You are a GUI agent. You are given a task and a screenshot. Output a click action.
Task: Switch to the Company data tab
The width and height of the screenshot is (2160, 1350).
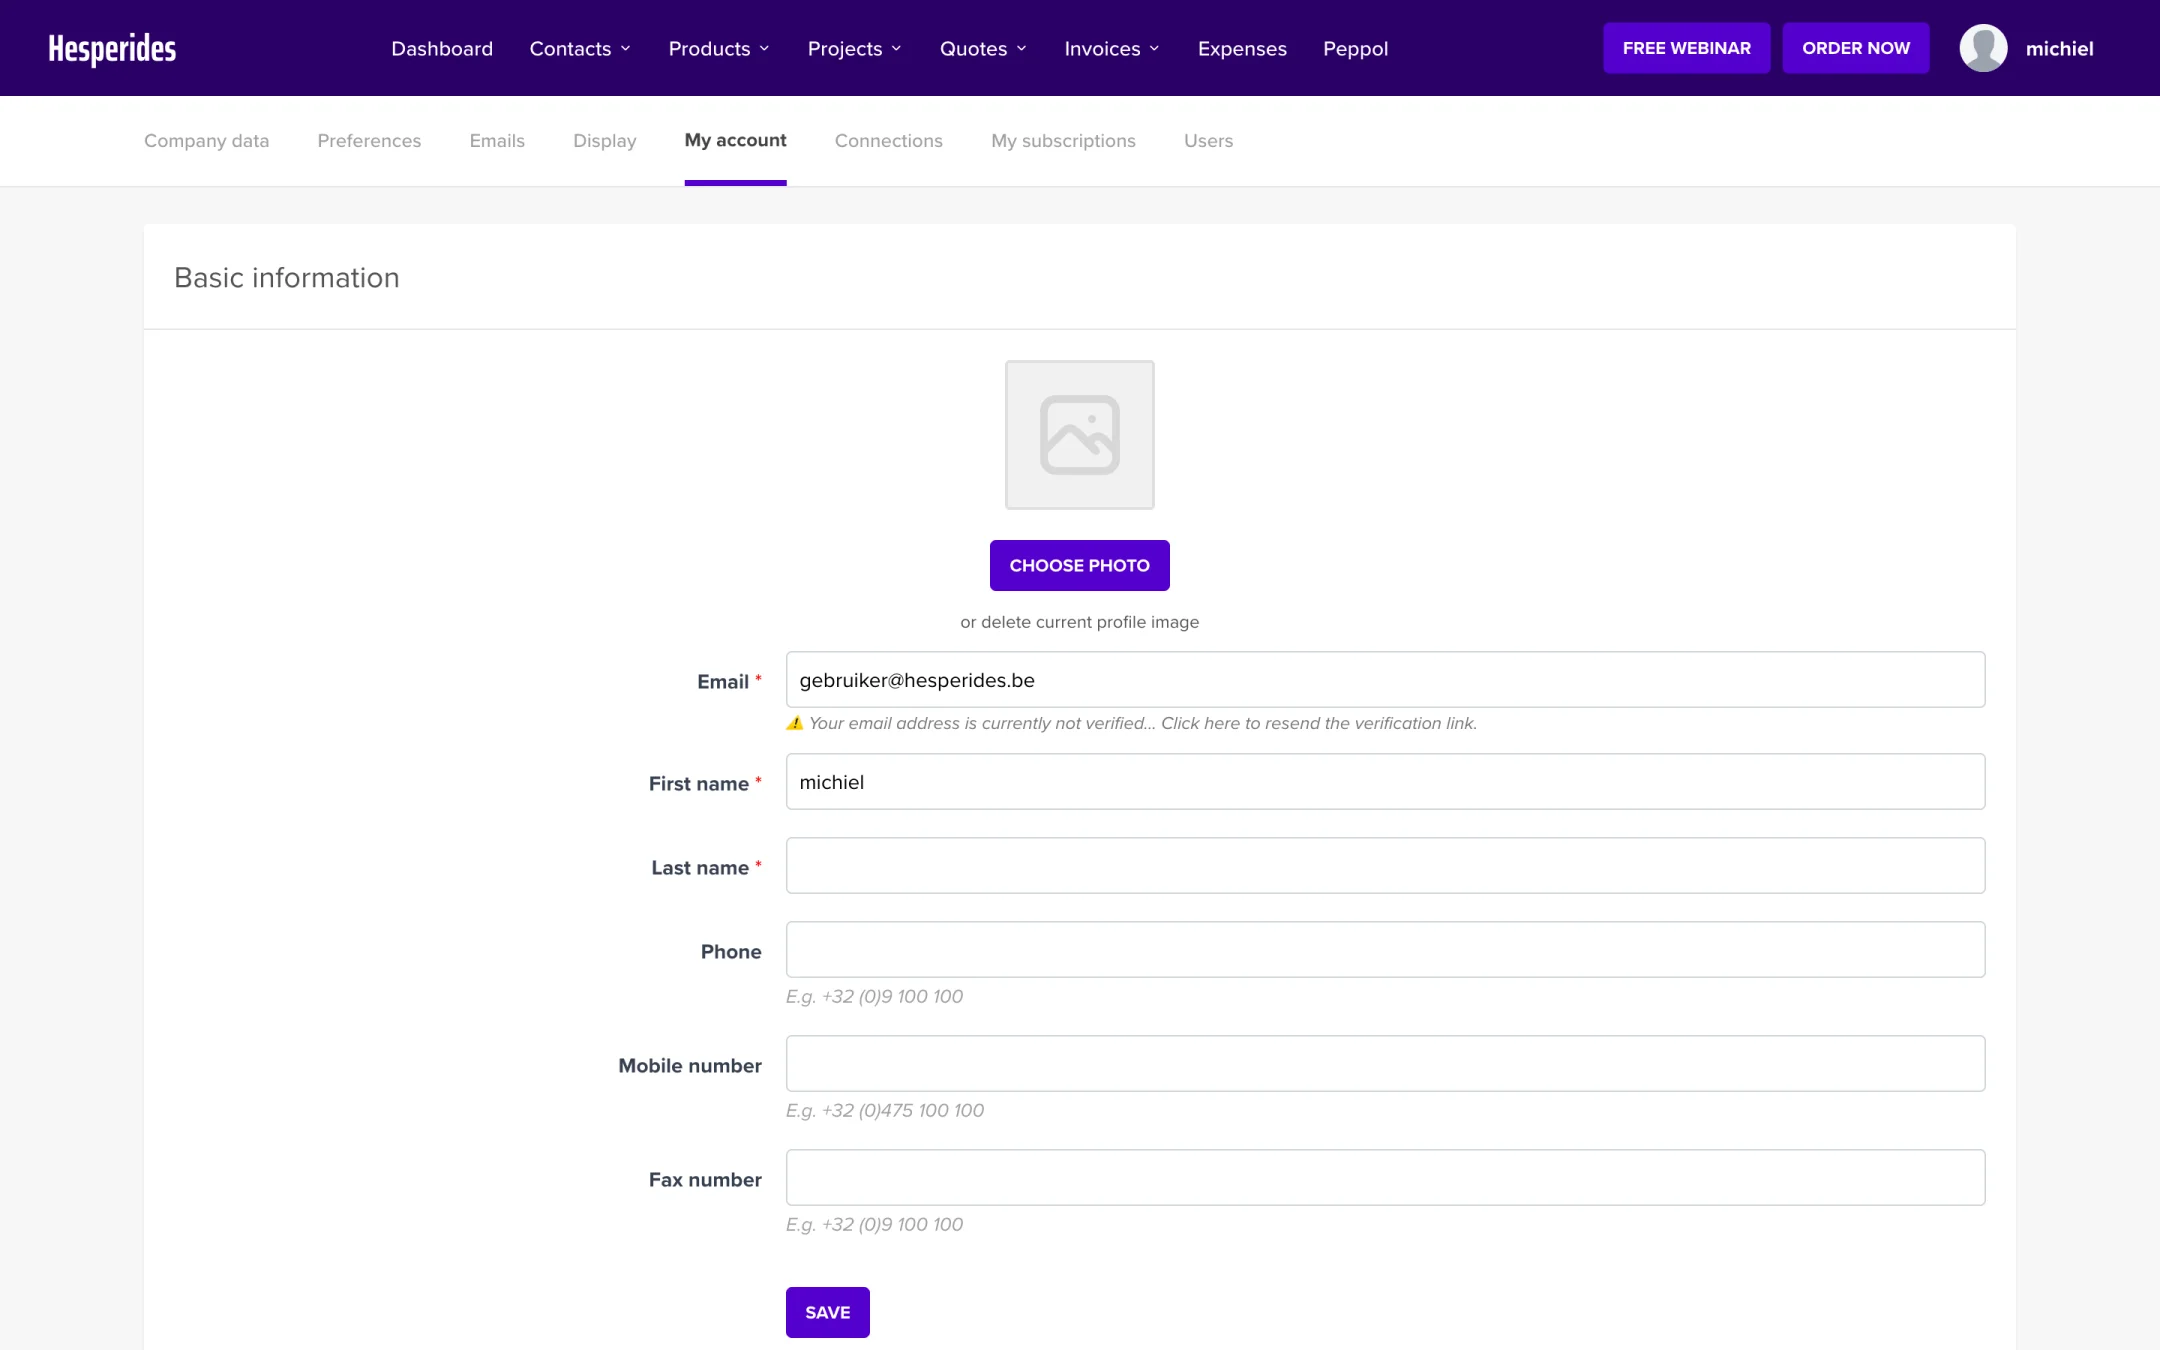(206, 140)
